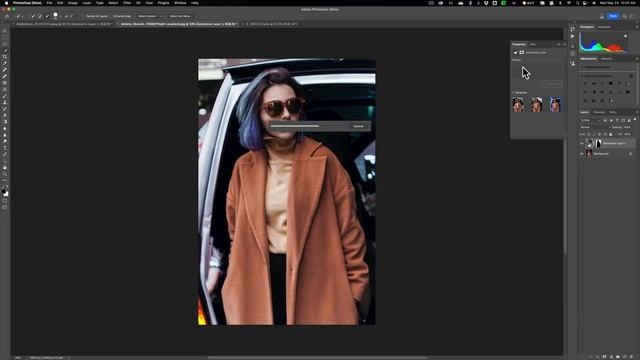The height and width of the screenshot is (360, 640).
Task: Click the Select and Mask button
Action: pyautogui.click(x=180, y=16)
